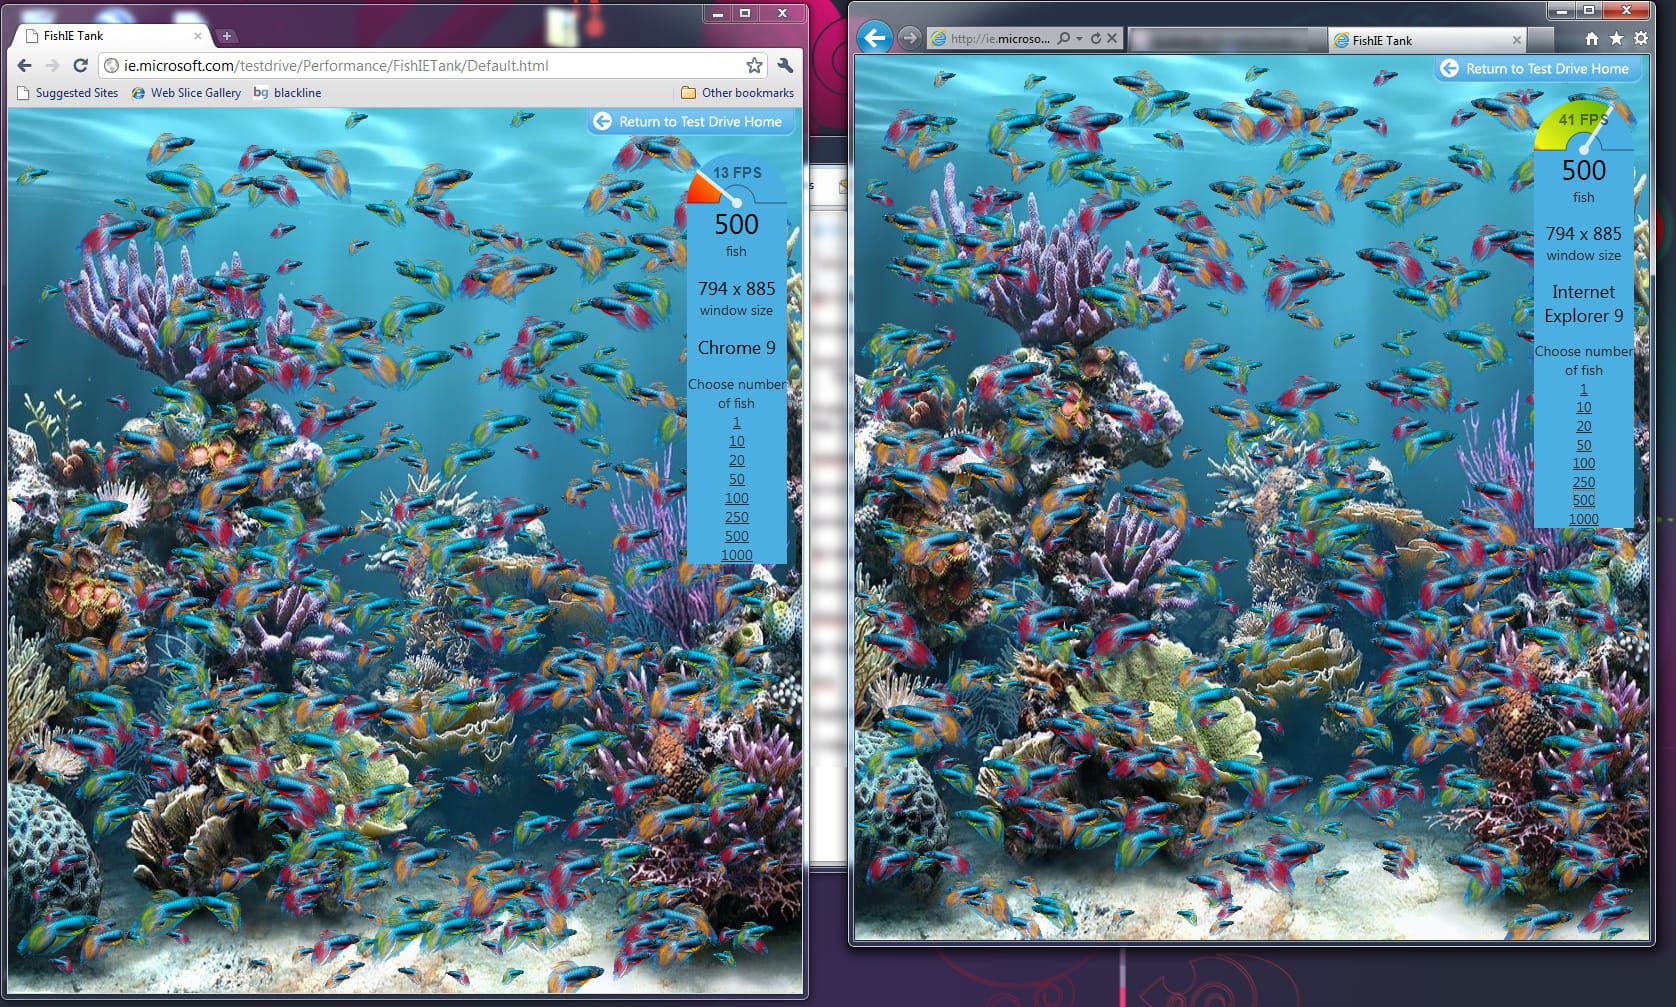This screenshot has width=1676, height=1007.
Task: Click the 41 FPS gauge in IE
Action: (x=1583, y=126)
